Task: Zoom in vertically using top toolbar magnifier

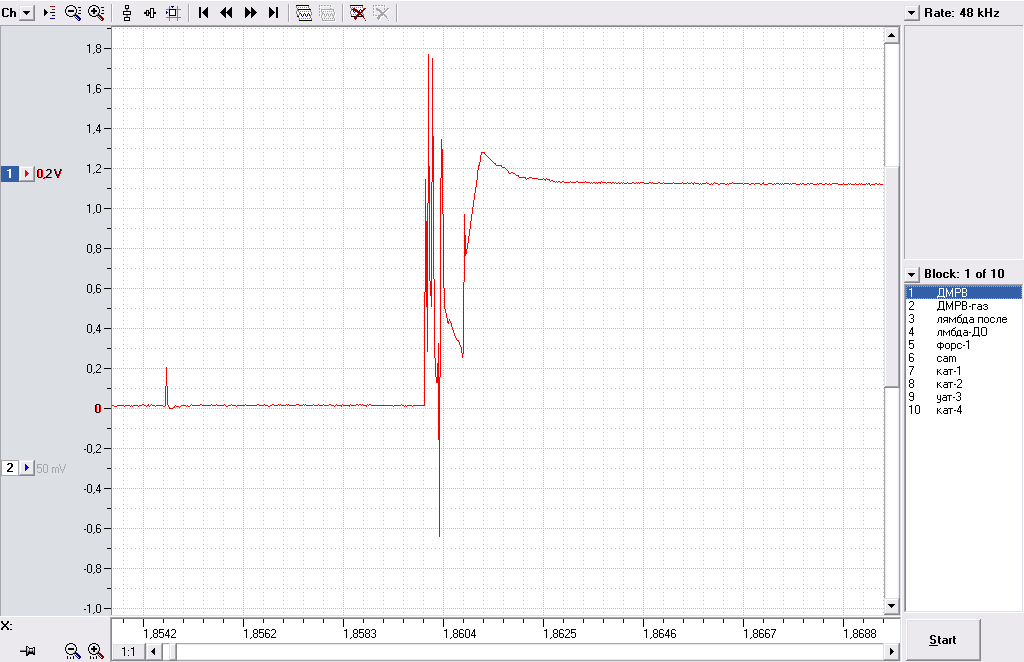Action: [x=96, y=13]
